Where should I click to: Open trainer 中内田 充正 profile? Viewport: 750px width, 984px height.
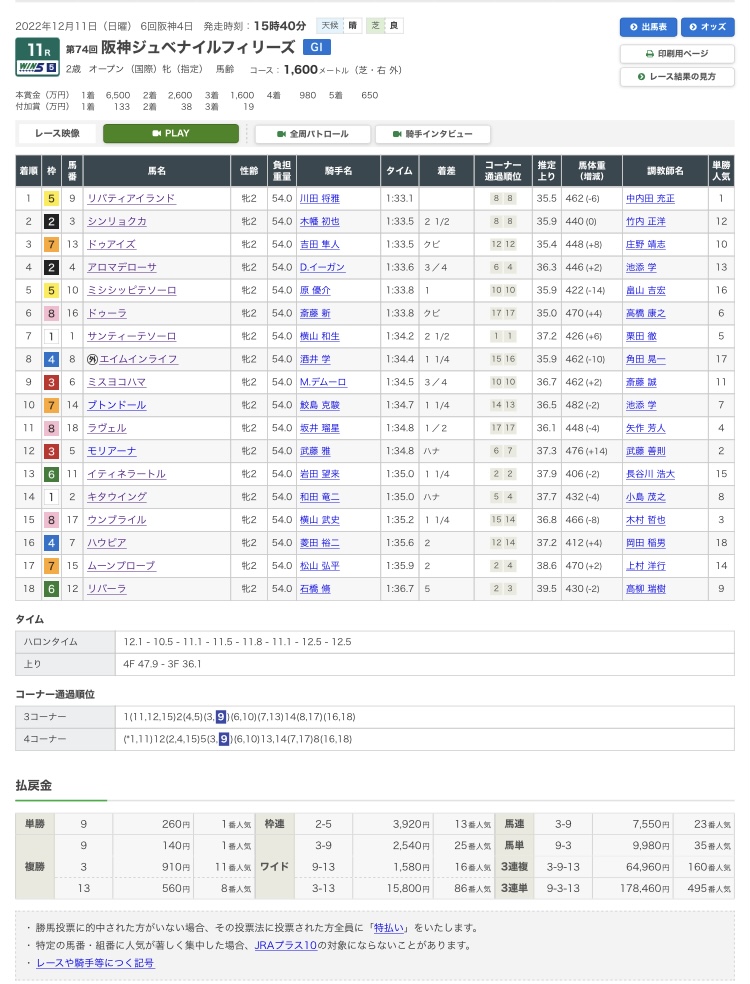coord(650,198)
